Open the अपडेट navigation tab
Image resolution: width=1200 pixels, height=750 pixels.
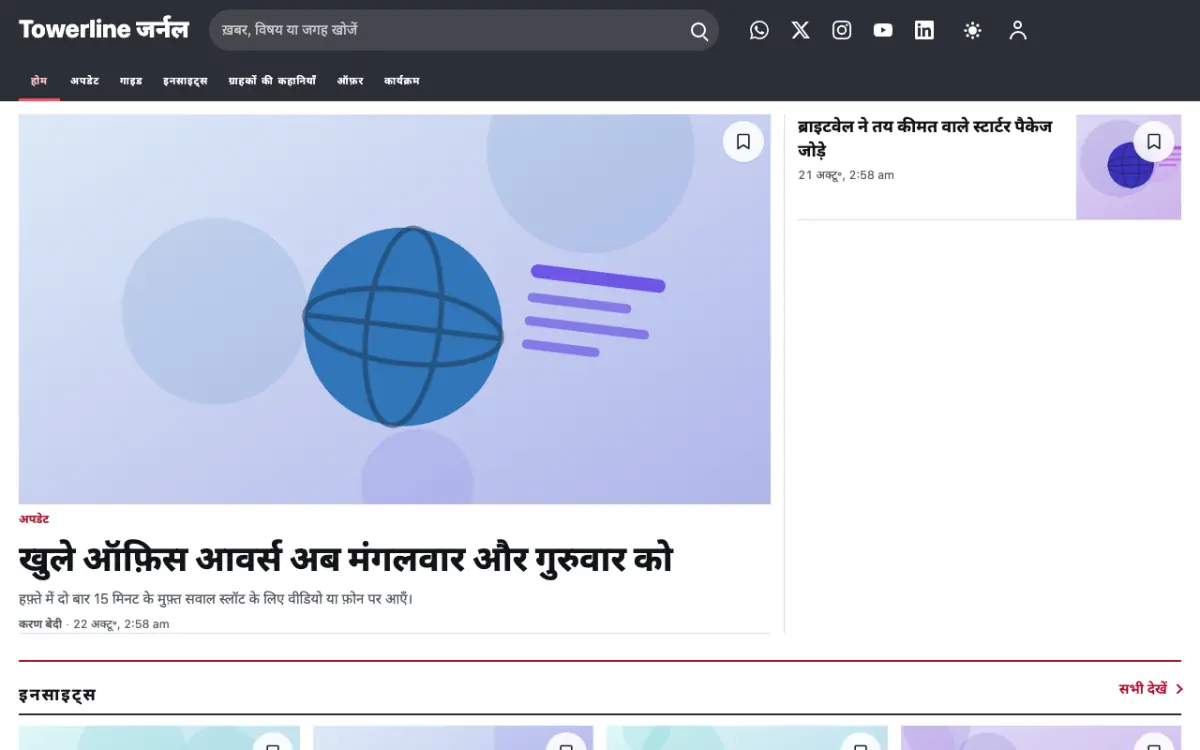point(85,81)
